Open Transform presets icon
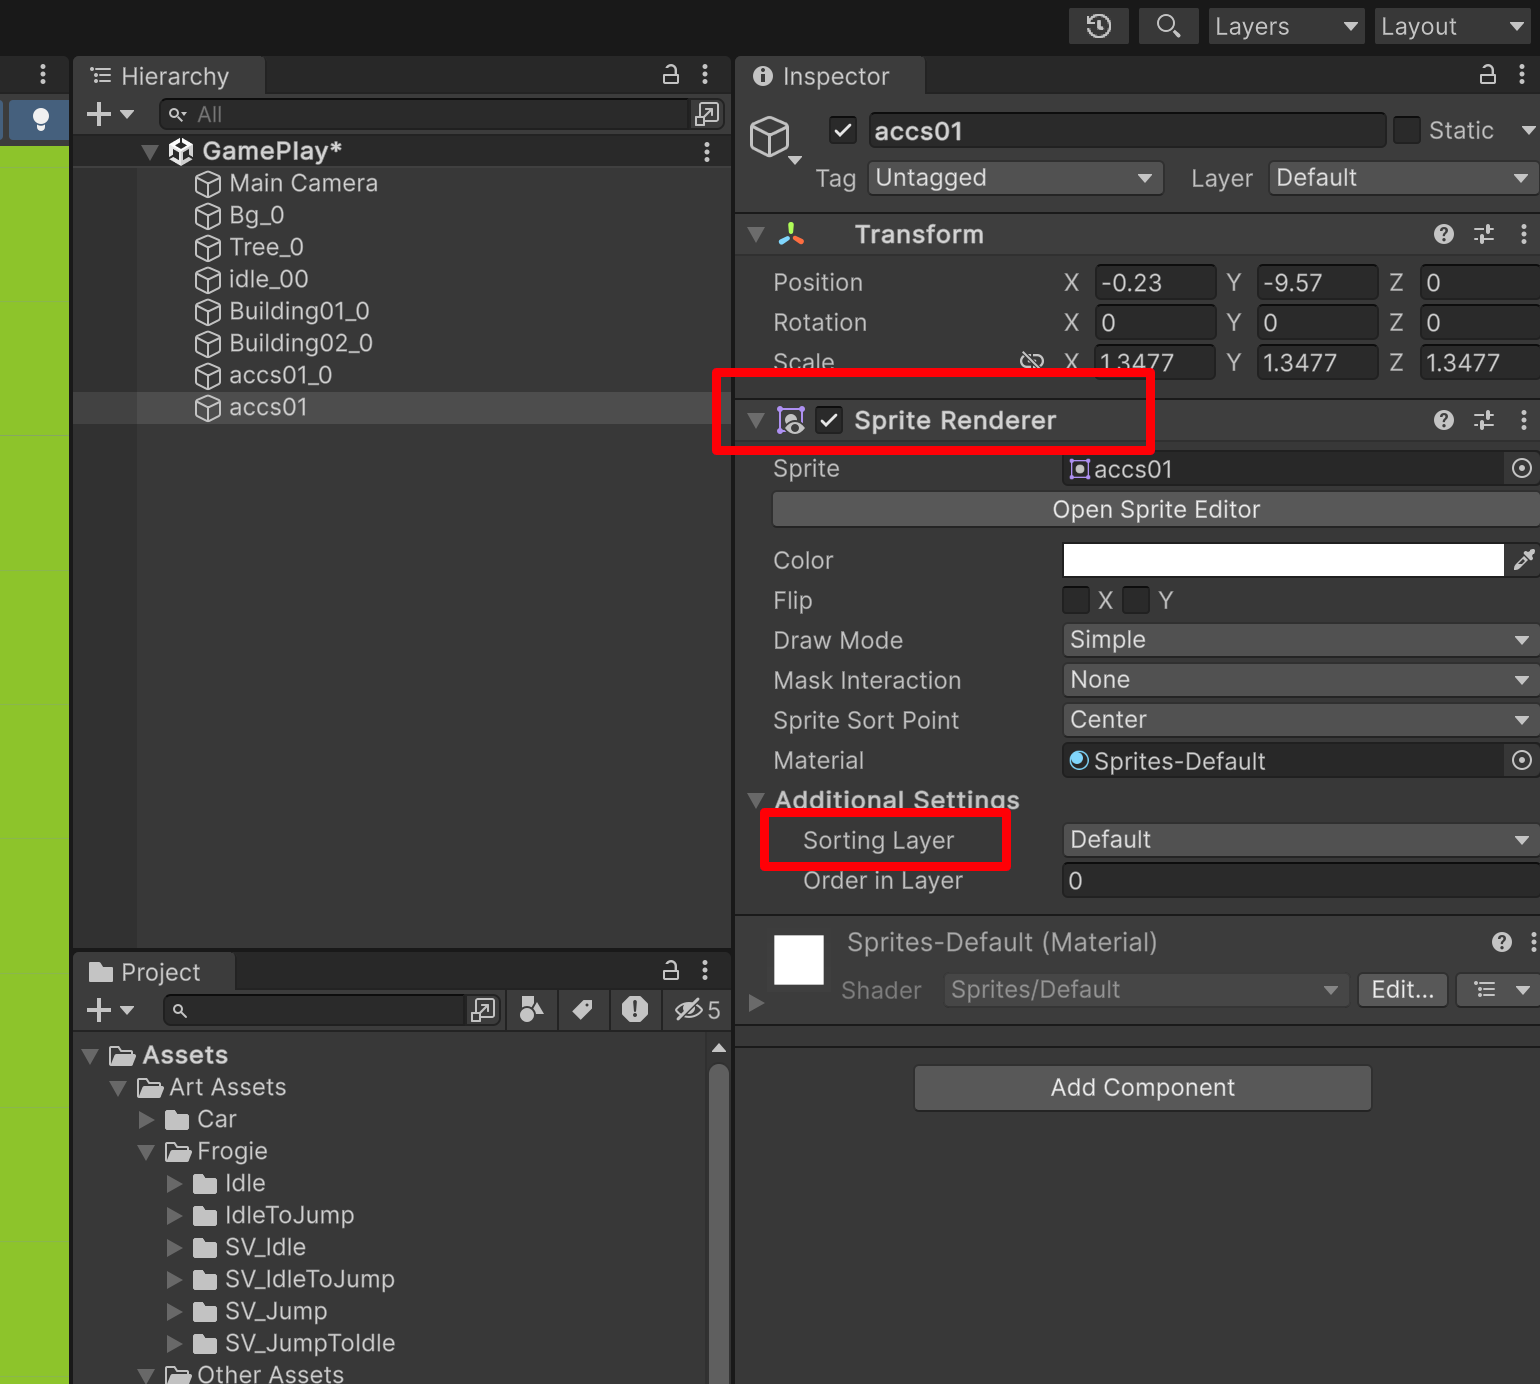Image resolution: width=1540 pixels, height=1384 pixels. [x=1484, y=234]
